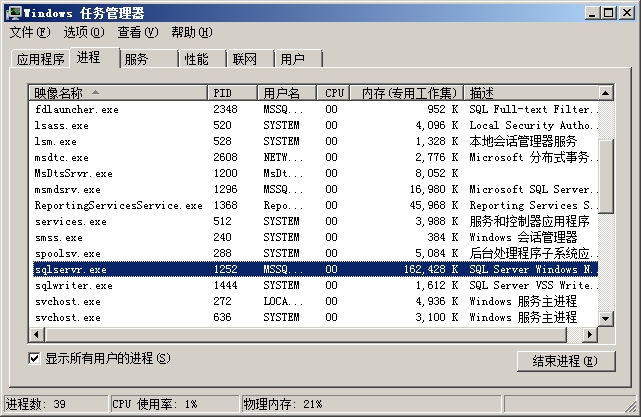Image resolution: width=641 pixels, height=417 pixels.
Task: Select the MsDtsSrvr.exe process
Action: click(x=314, y=173)
